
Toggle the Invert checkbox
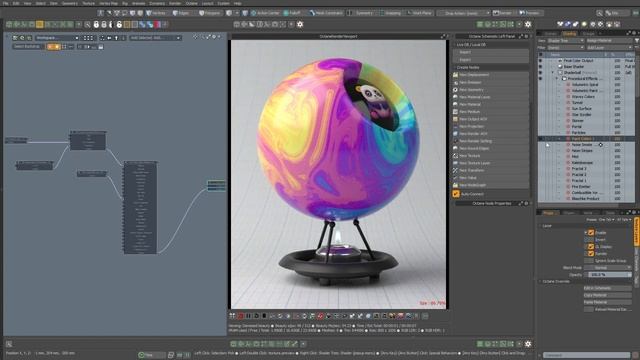click(591, 240)
